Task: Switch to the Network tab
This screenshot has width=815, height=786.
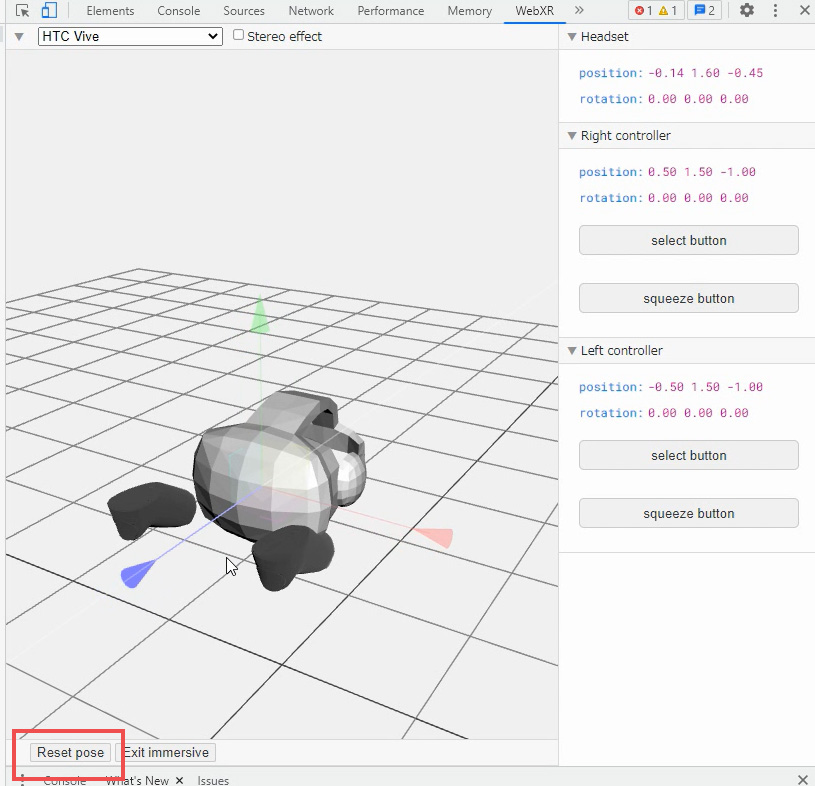Action: tap(311, 11)
